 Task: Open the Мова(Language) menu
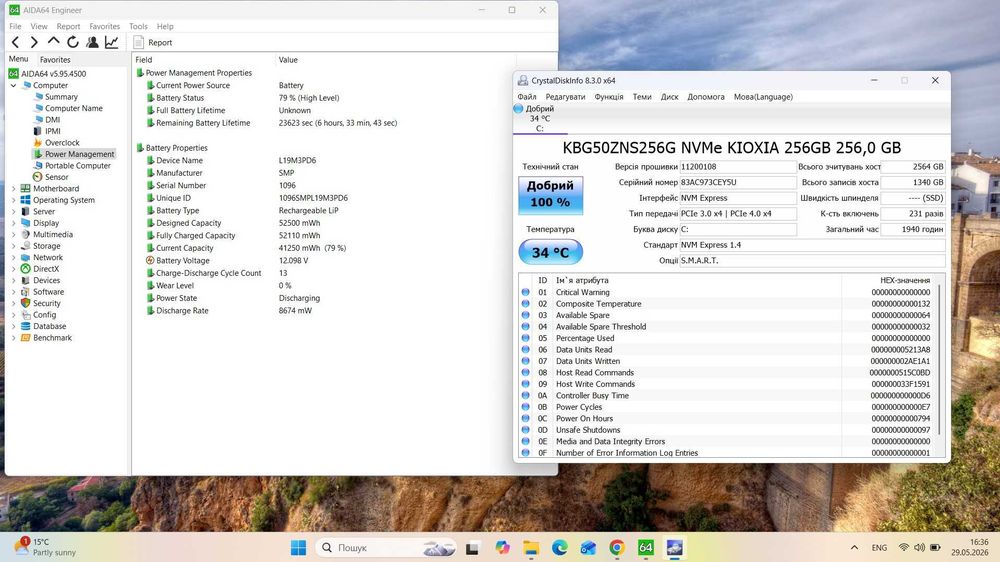[x=763, y=97]
